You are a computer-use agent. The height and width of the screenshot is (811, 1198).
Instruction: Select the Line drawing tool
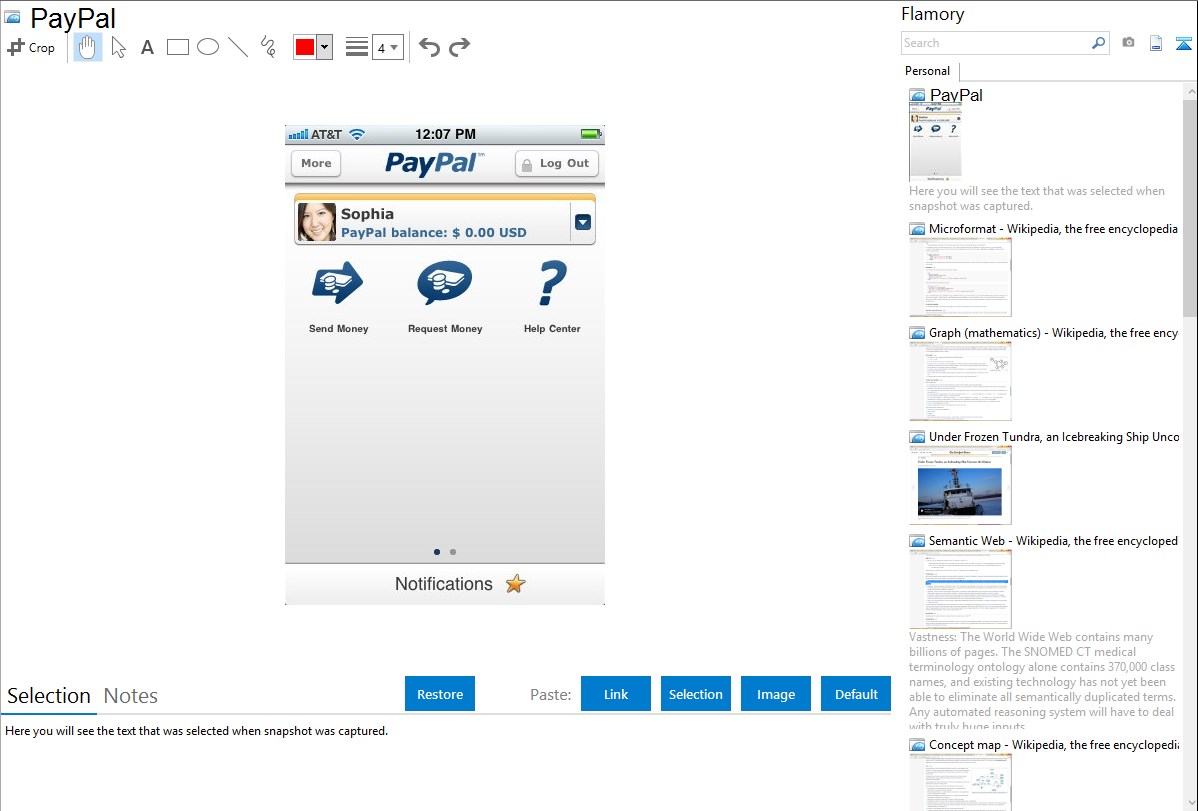coord(238,47)
